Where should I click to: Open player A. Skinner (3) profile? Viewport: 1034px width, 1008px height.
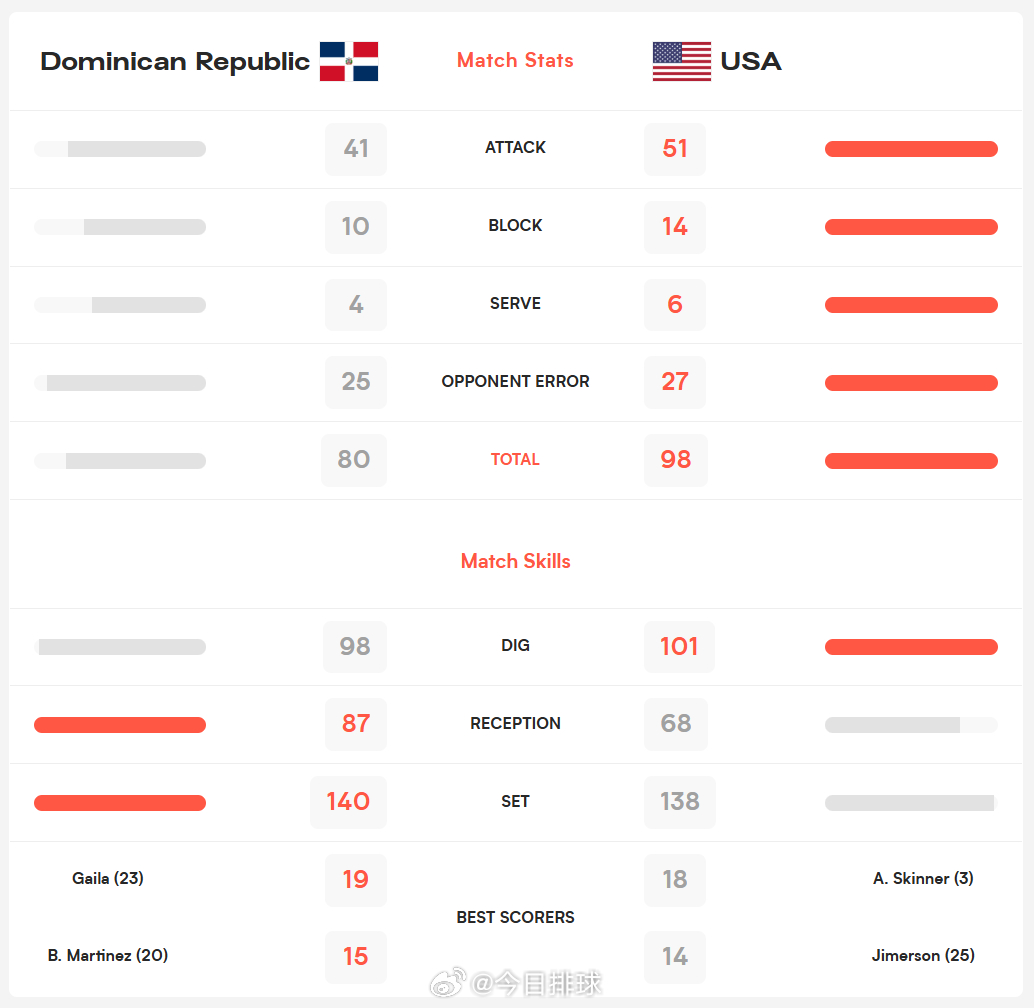(x=923, y=878)
